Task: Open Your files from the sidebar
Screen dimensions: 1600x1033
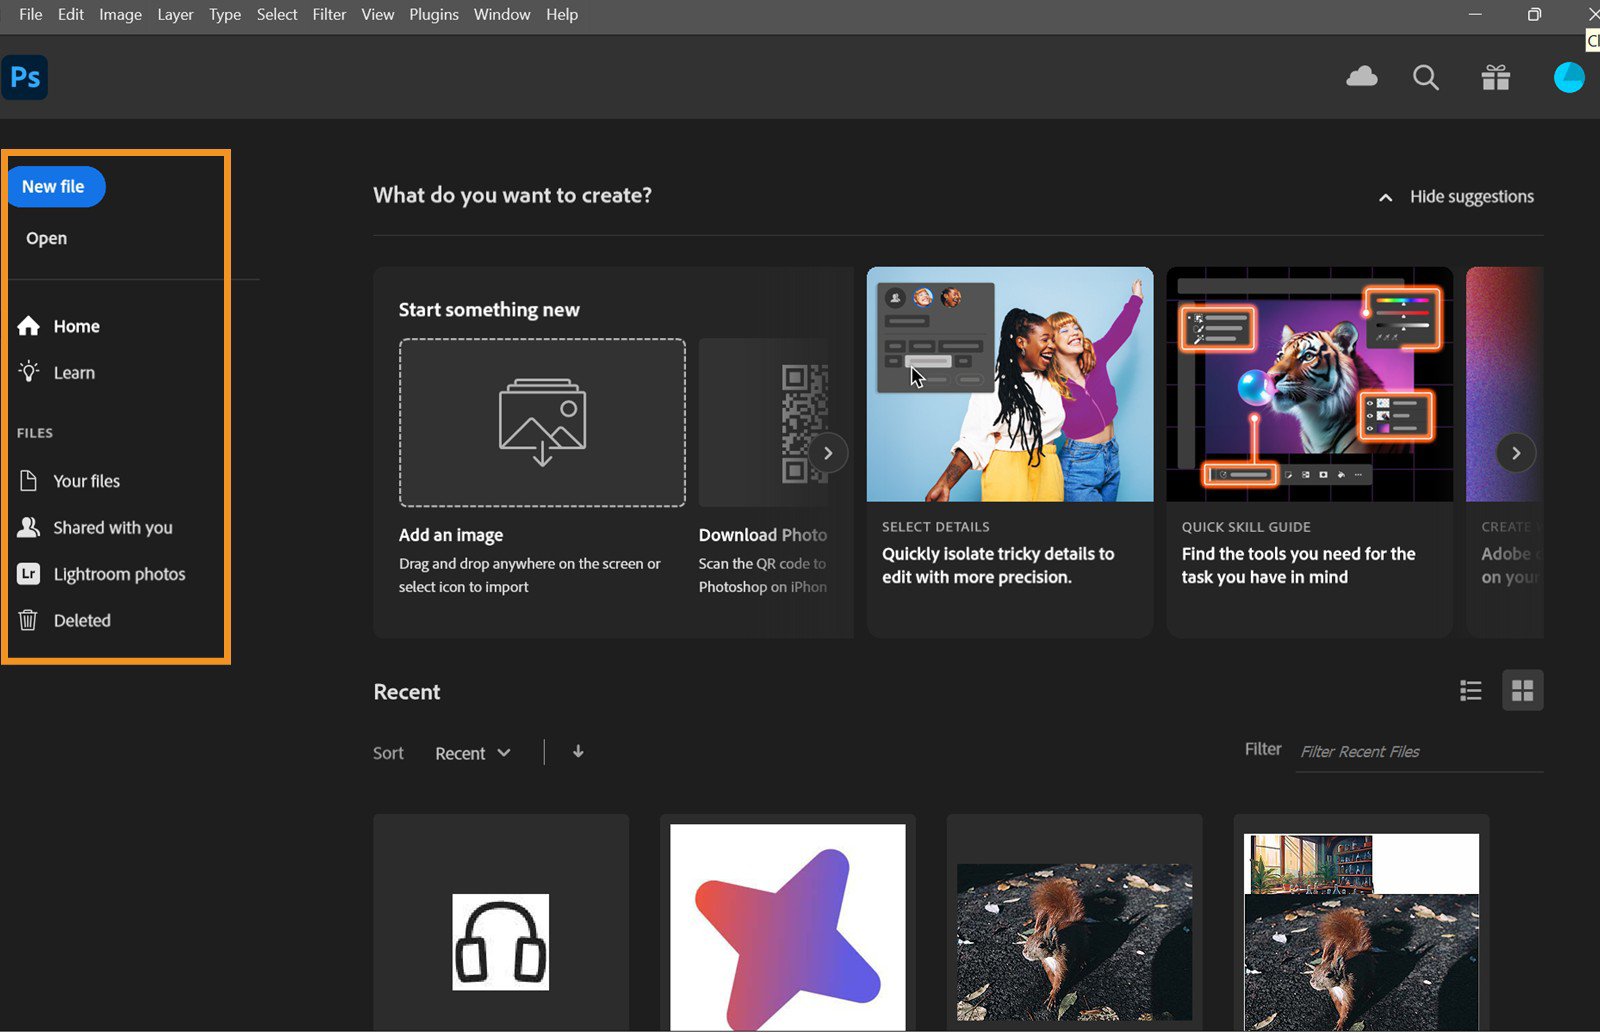Action: point(85,480)
